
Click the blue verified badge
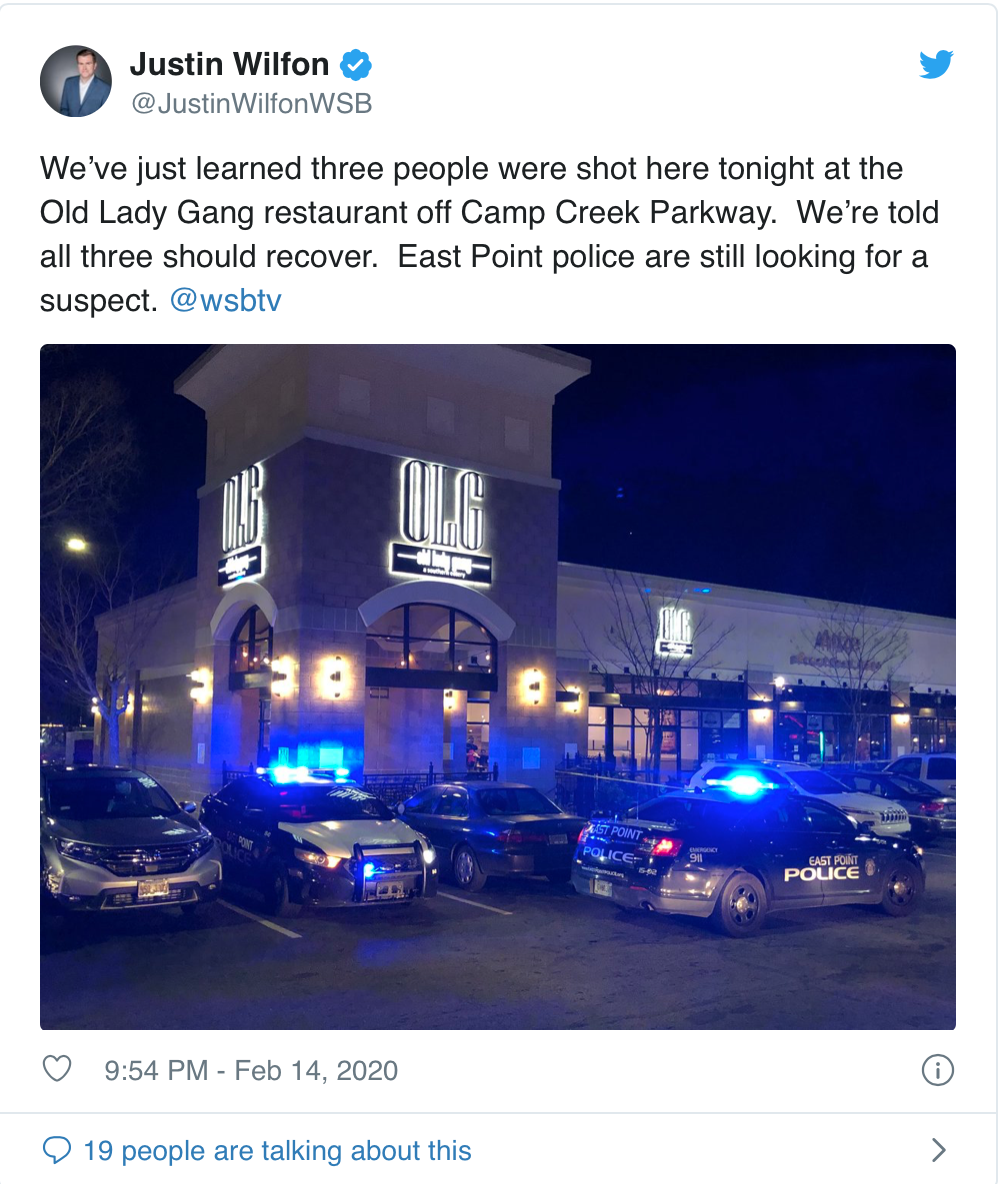356,65
